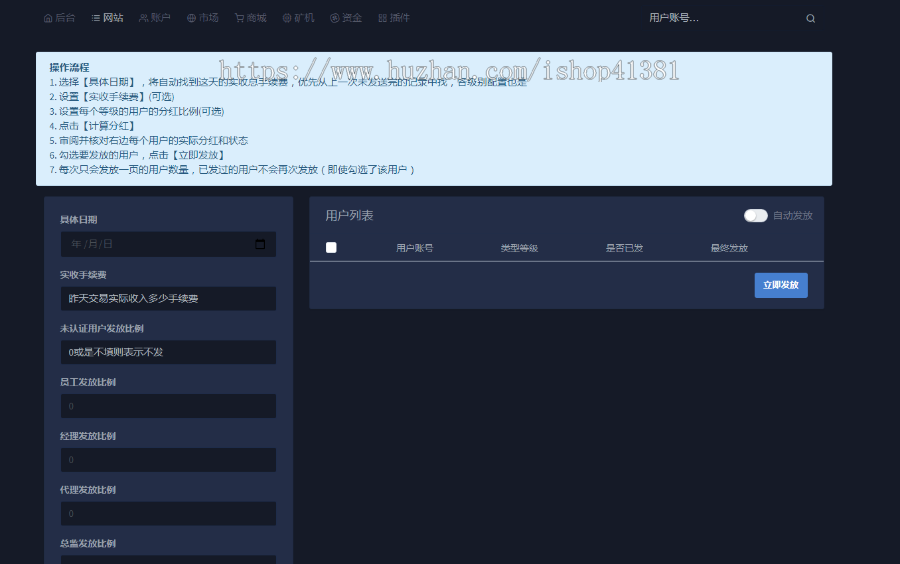Image resolution: width=900 pixels, height=564 pixels.
Task: Click the 类型等级 column header
Action: click(x=519, y=248)
